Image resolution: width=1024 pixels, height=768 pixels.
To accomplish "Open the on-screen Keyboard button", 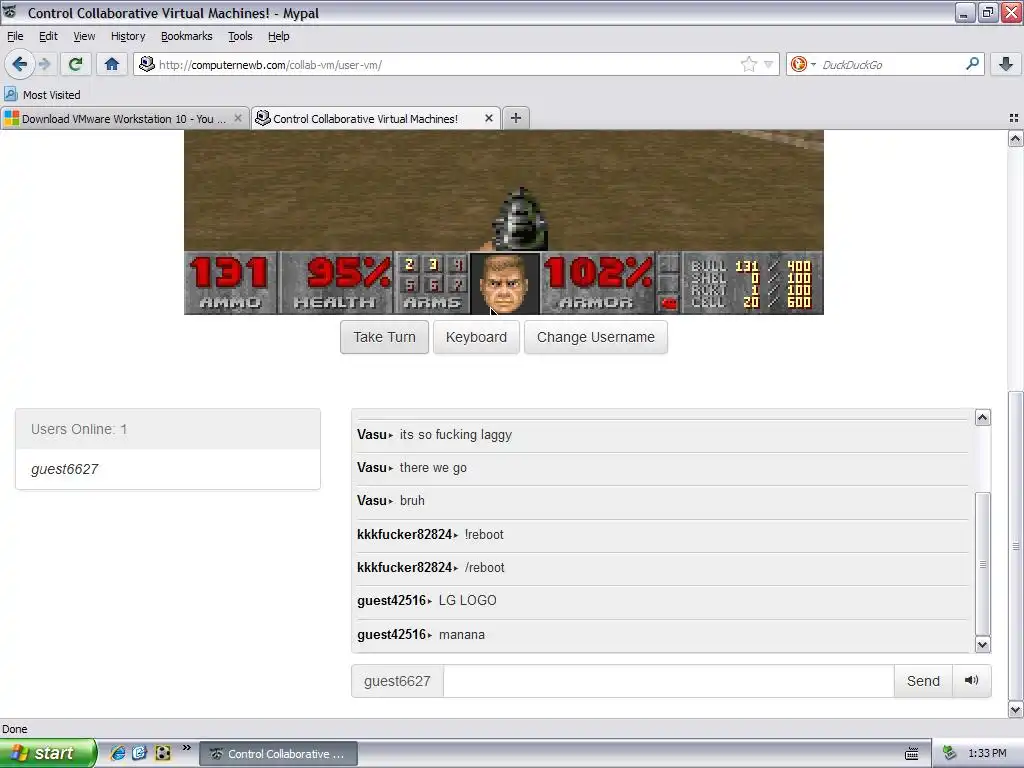I will point(476,337).
